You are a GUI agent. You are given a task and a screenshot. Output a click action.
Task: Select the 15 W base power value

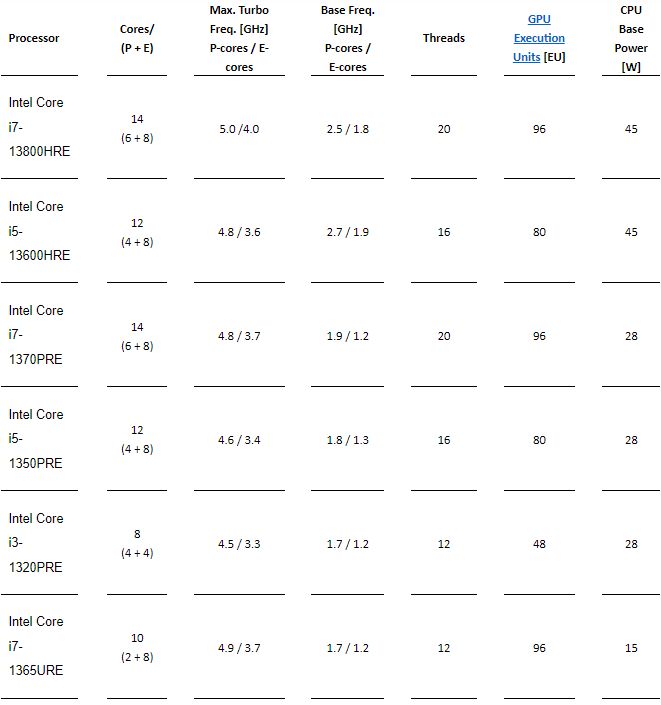point(631,648)
